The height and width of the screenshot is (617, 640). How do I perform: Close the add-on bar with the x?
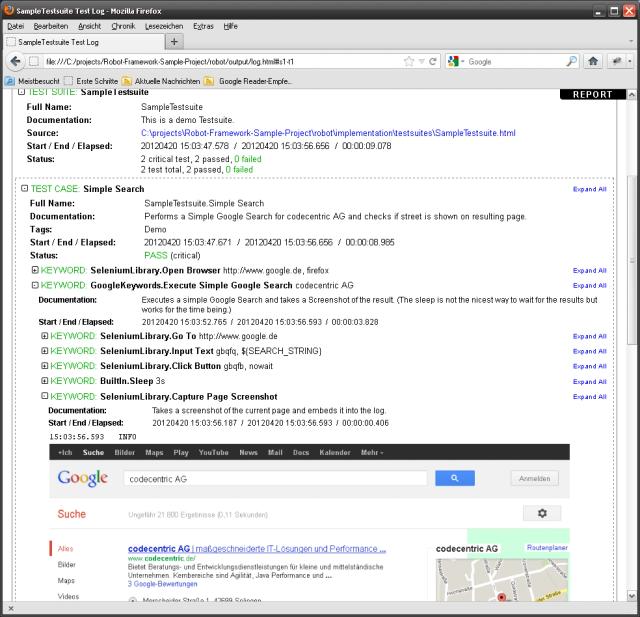(10, 608)
